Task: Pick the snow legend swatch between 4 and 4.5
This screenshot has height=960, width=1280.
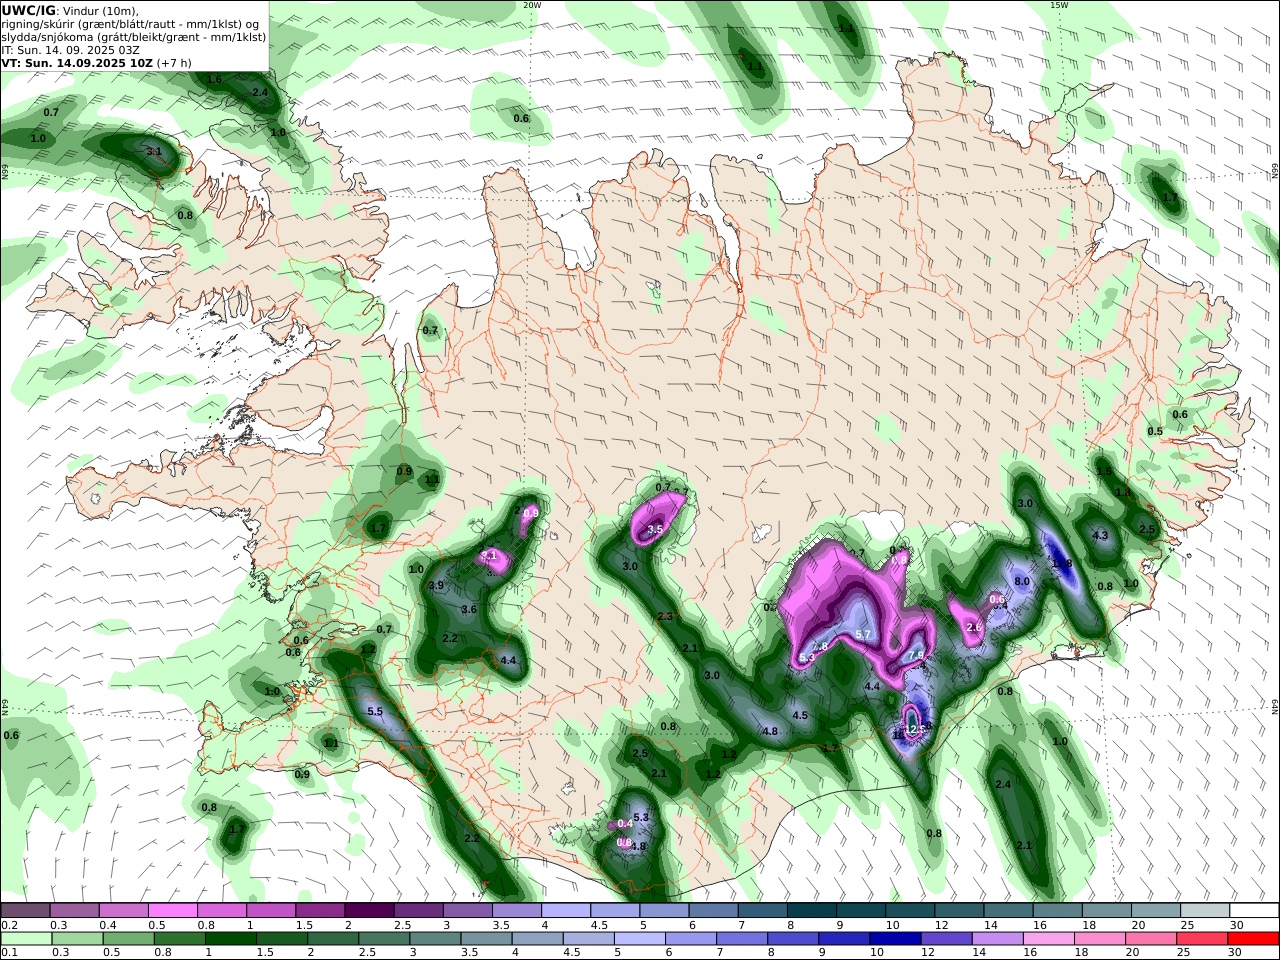Action: click(565, 911)
